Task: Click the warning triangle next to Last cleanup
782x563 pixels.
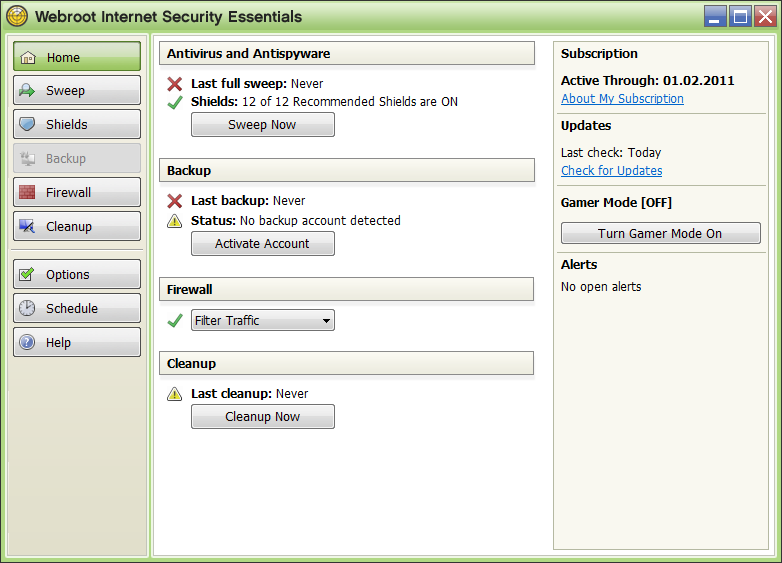Action: pyautogui.click(x=175, y=394)
